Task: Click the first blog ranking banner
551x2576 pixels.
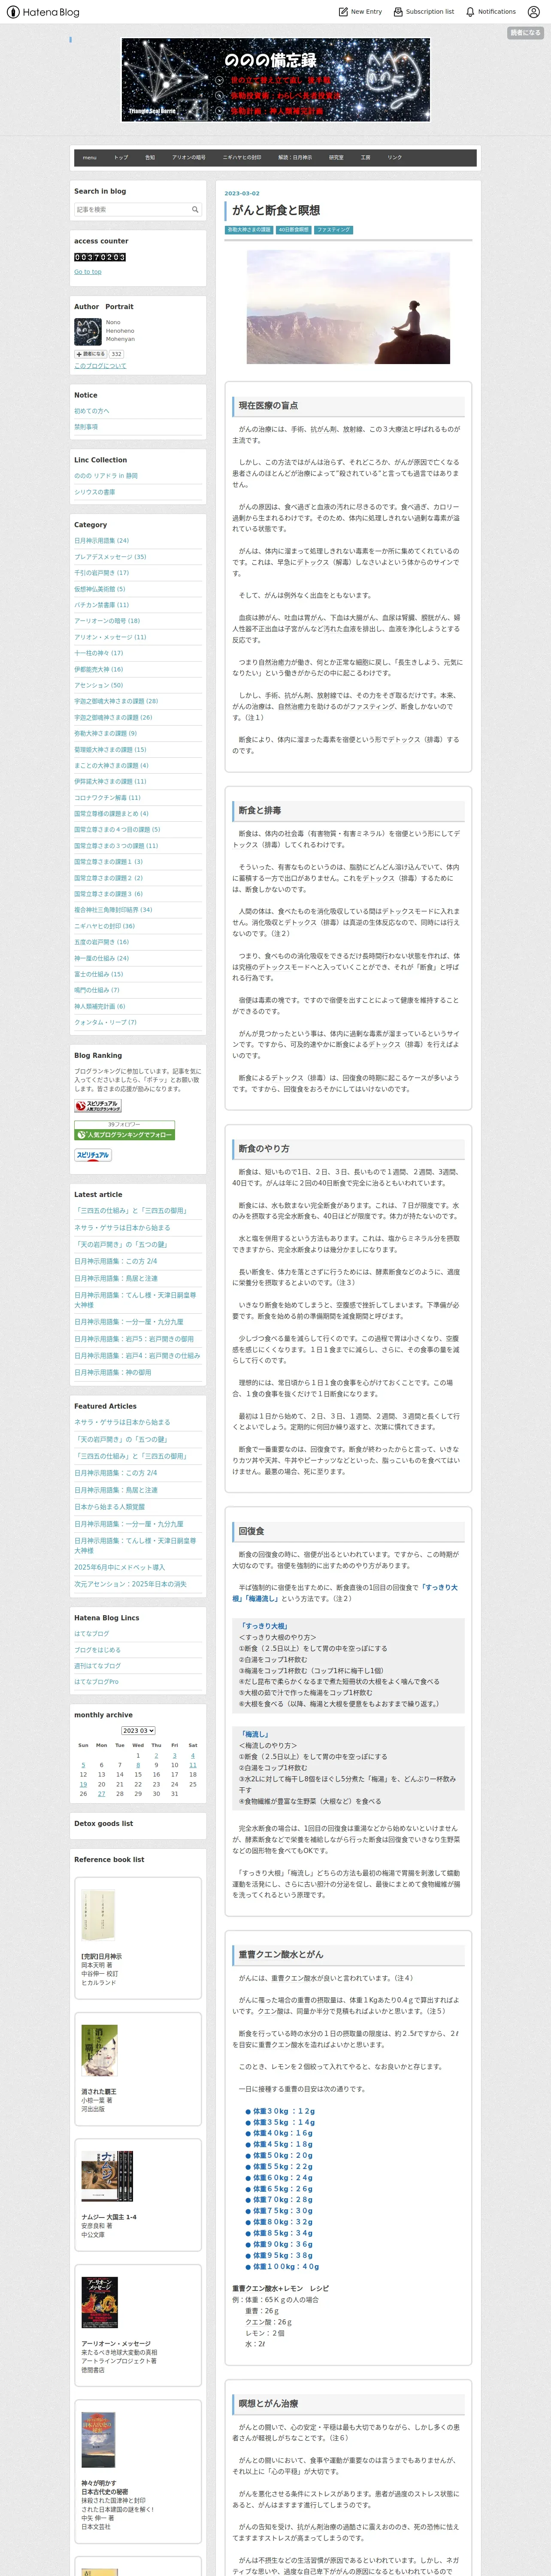Action: (98, 1106)
